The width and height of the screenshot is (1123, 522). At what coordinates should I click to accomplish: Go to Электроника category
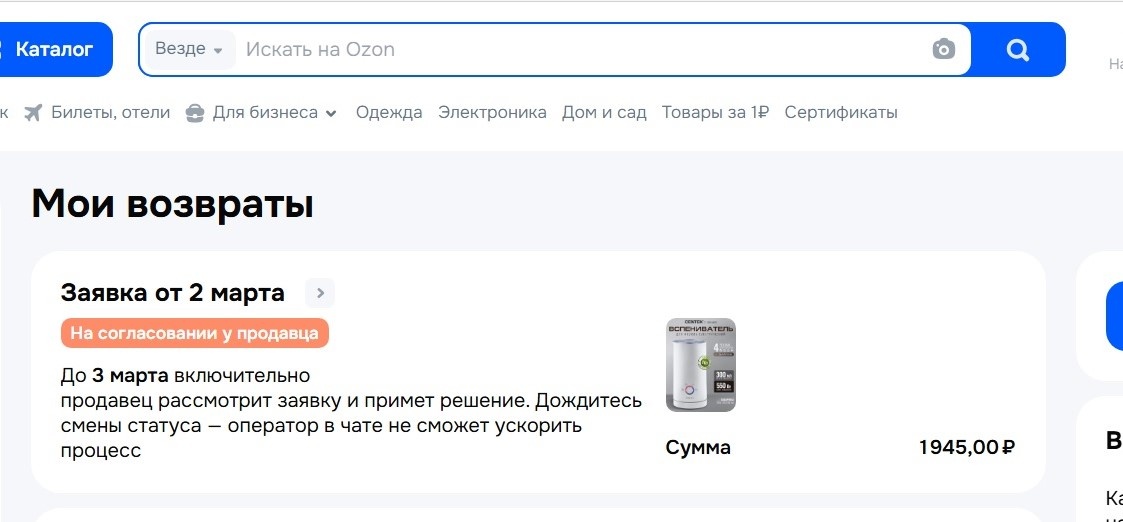click(x=492, y=112)
